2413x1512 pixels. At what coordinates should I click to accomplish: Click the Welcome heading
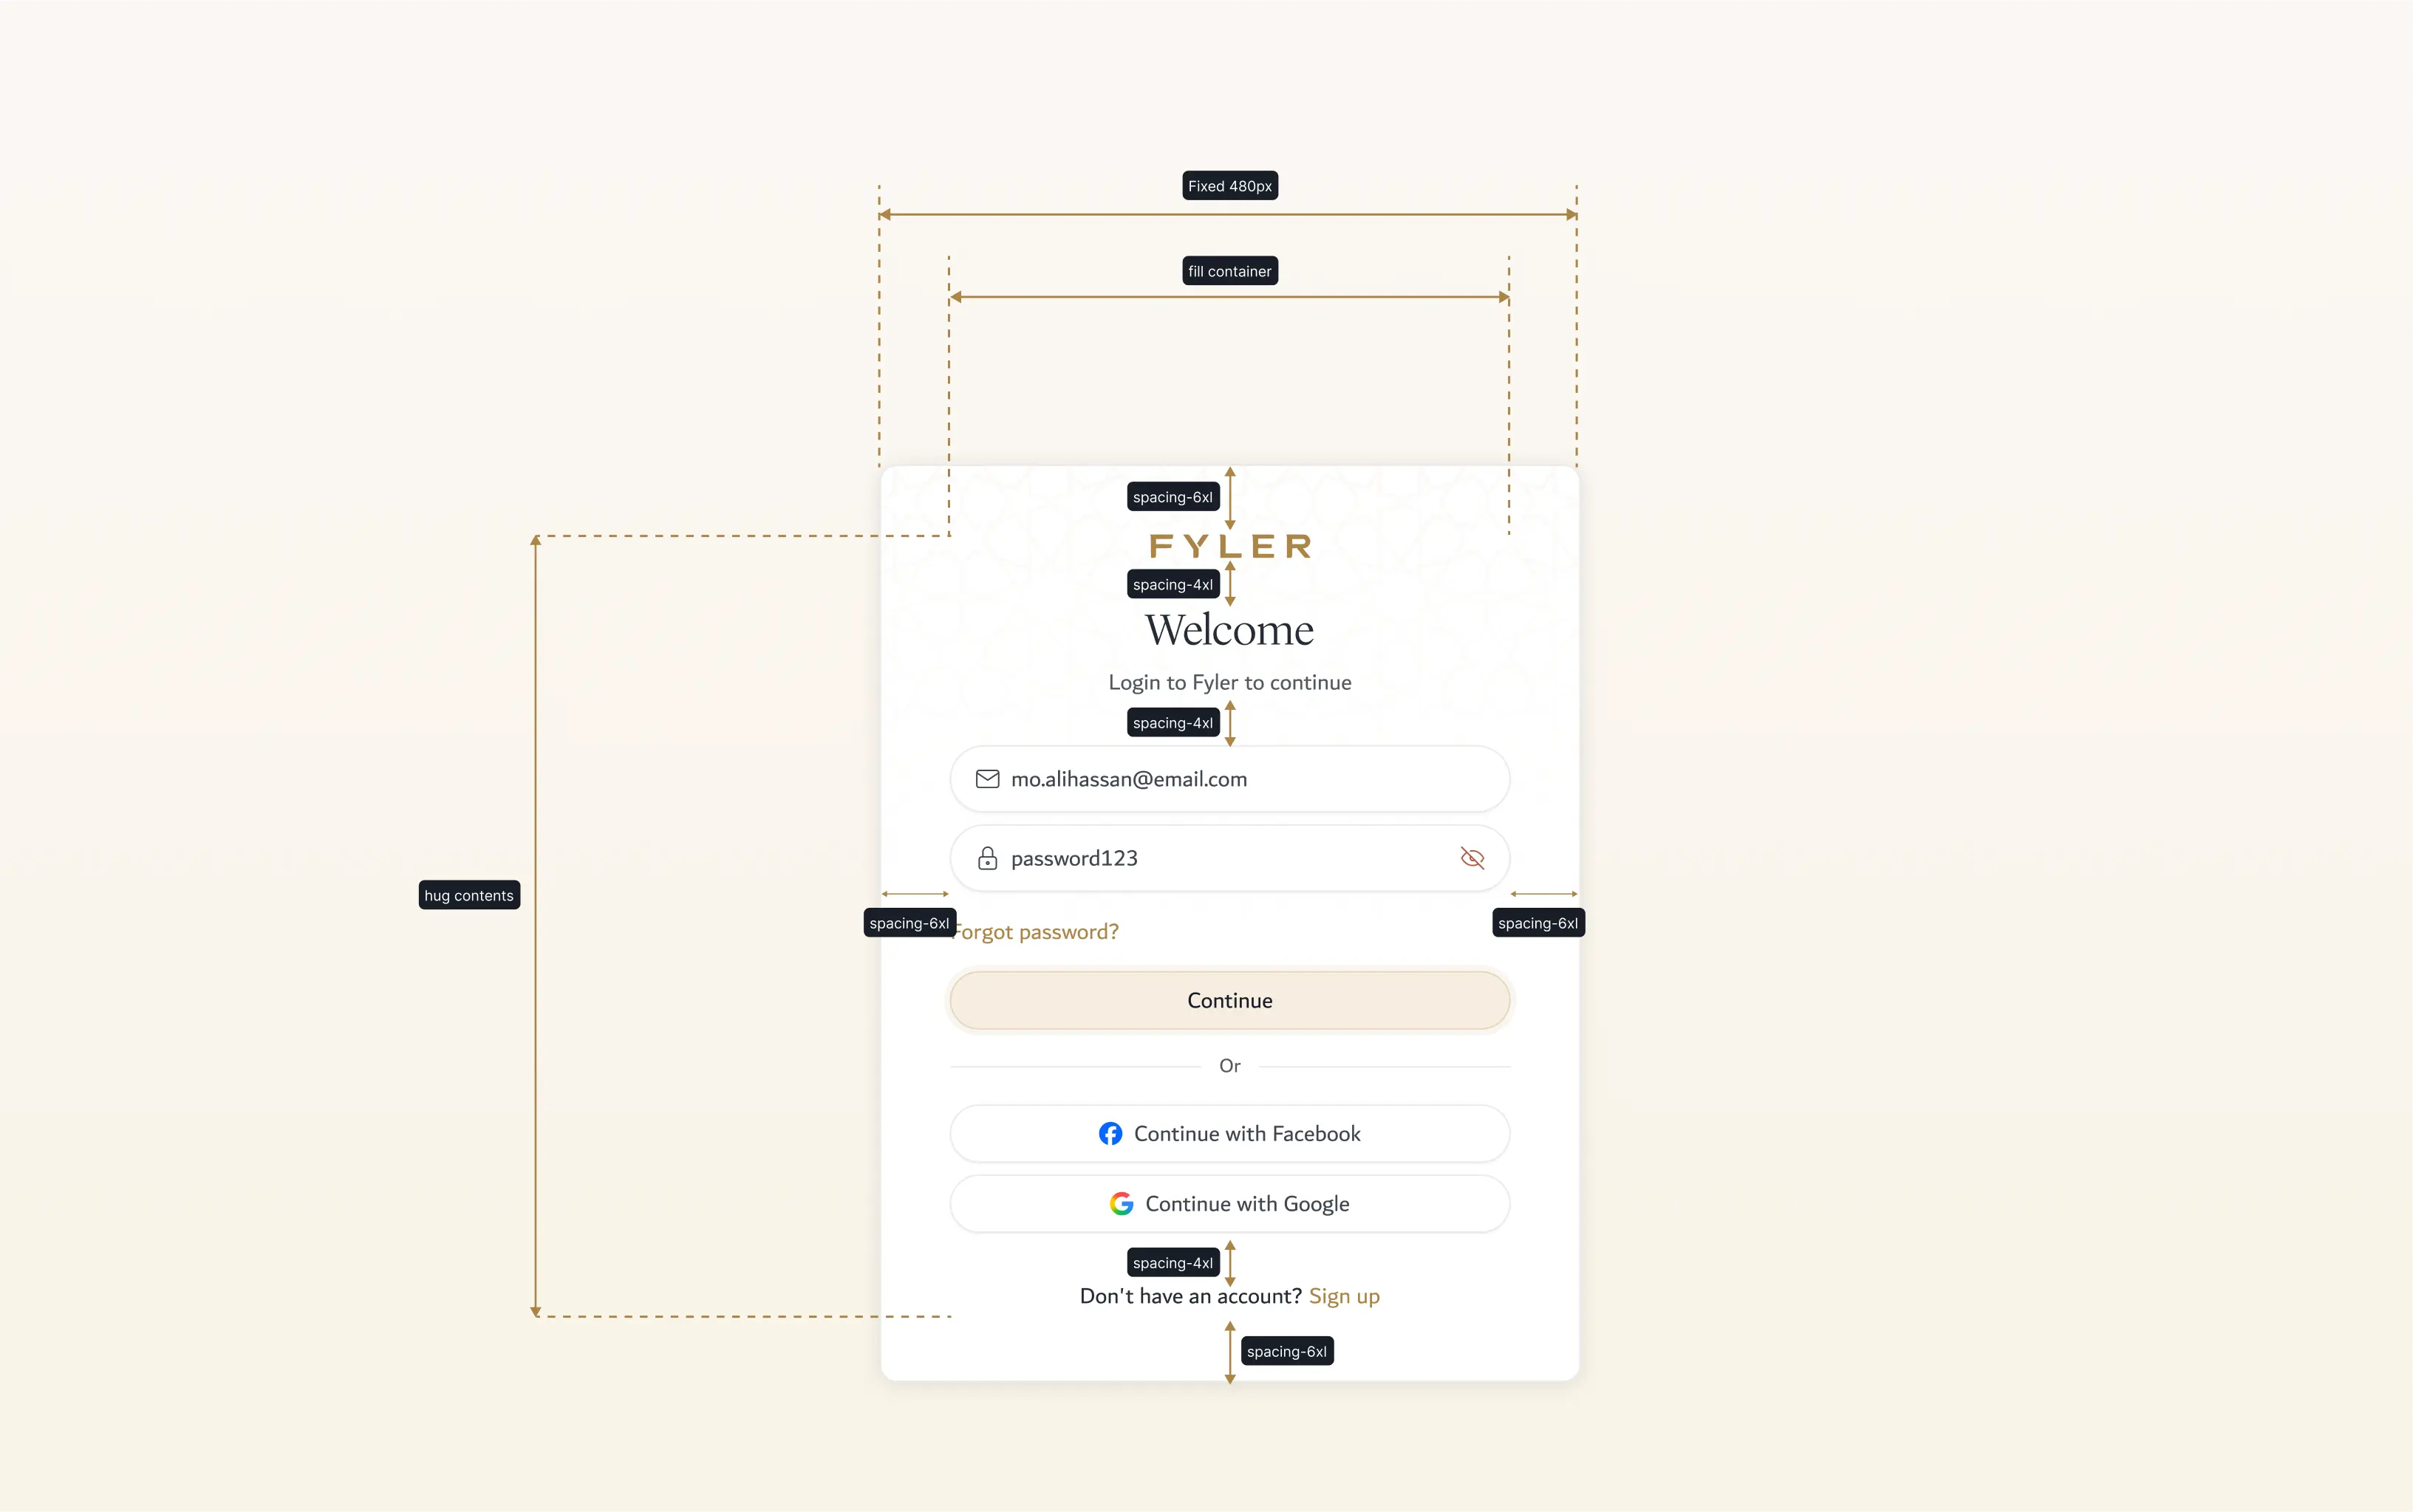pos(1229,629)
